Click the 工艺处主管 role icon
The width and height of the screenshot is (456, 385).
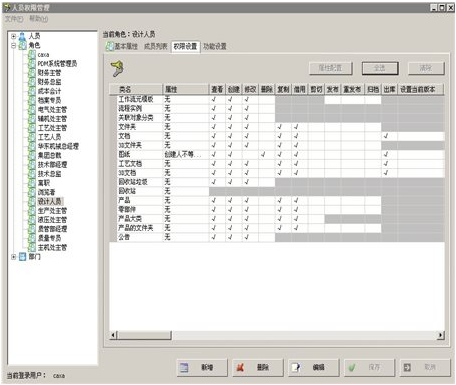point(32,128)
